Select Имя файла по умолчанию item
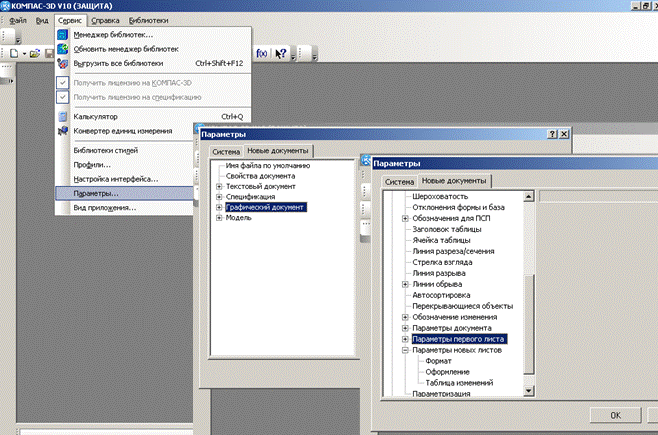Image resolution: width=658 pixels, height=435 pixels. pyautogui.click(x=268, y=166)
